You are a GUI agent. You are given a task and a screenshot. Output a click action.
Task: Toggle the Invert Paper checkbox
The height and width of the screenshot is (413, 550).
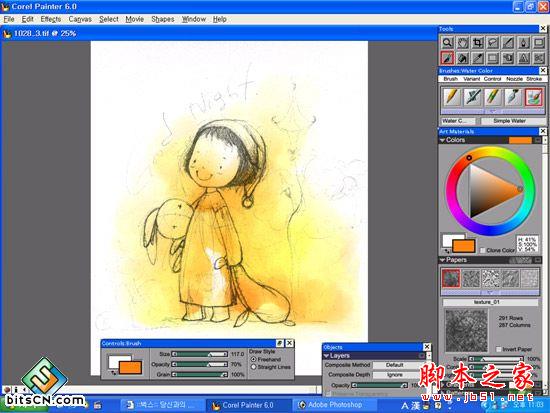tap(498, 349)
